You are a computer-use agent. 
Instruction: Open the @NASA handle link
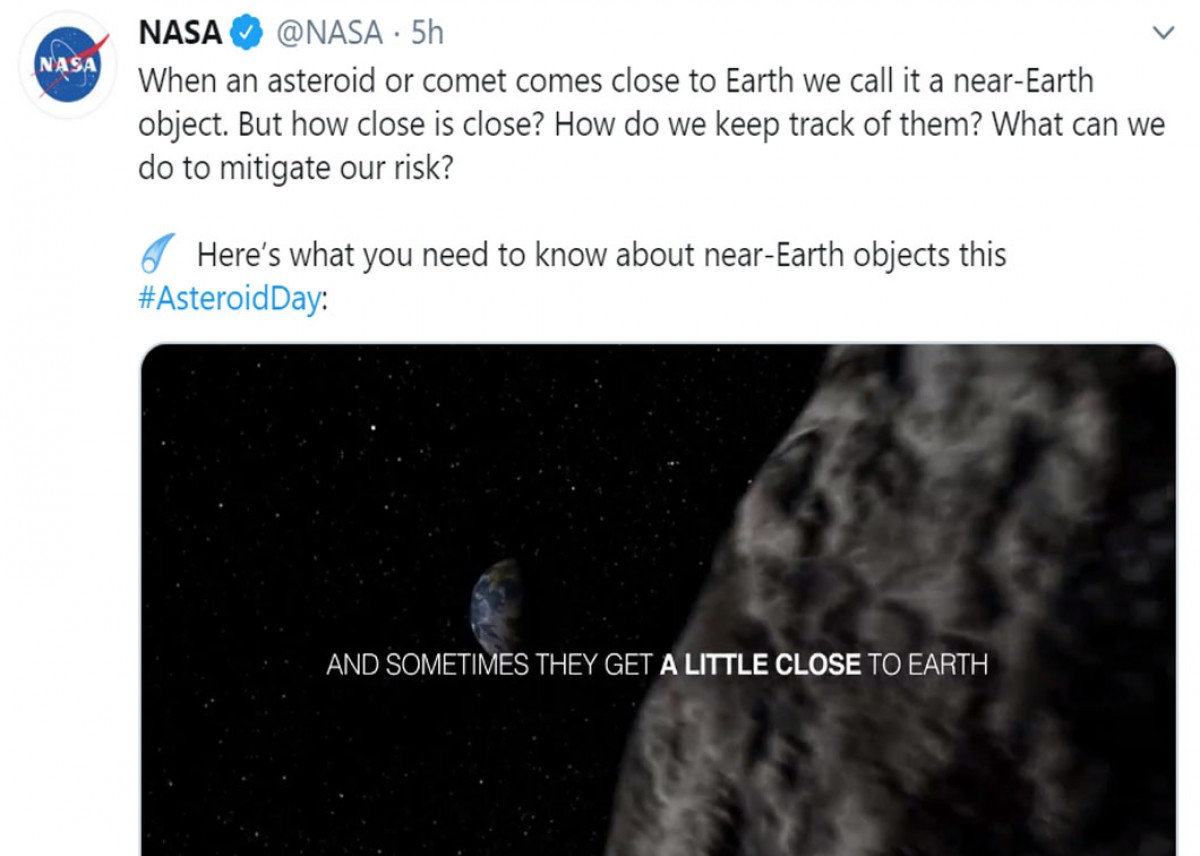328,33
